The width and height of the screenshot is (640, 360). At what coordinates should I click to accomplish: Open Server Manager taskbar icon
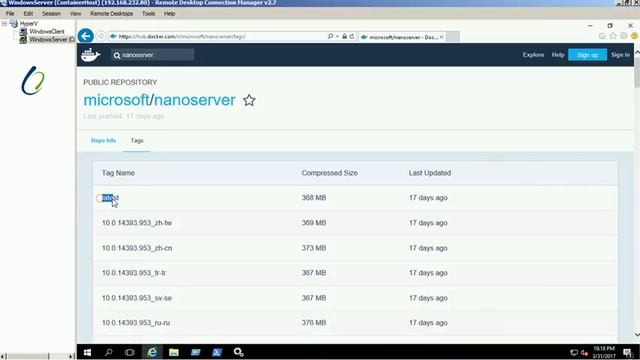pyautogui.click(x=196, y=352)
